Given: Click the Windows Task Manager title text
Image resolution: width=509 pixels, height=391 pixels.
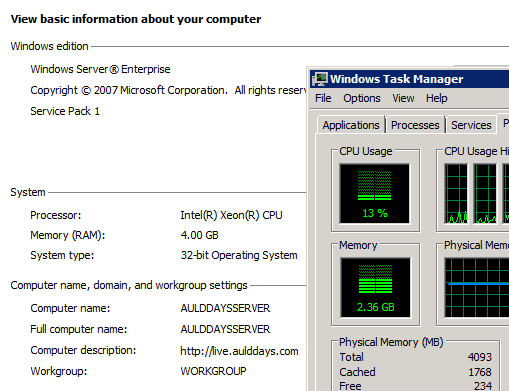Looking at the screenshot, I should (x=397, y=79).
